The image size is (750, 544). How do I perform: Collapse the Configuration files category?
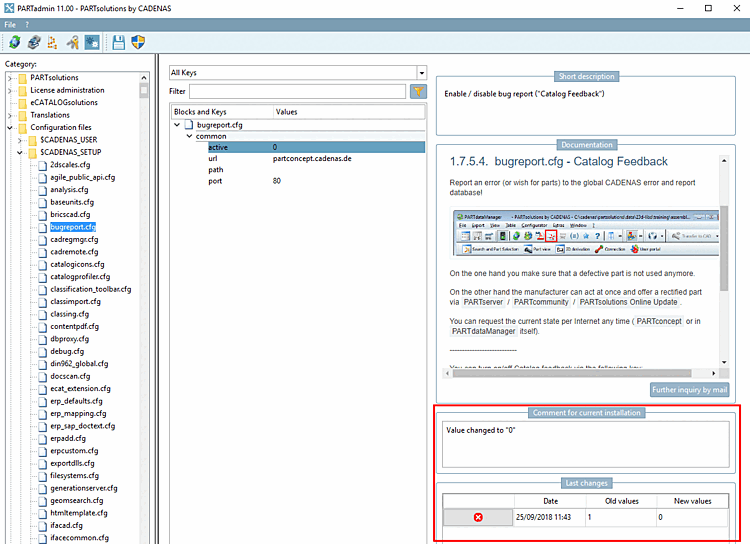tap(10, 127)
